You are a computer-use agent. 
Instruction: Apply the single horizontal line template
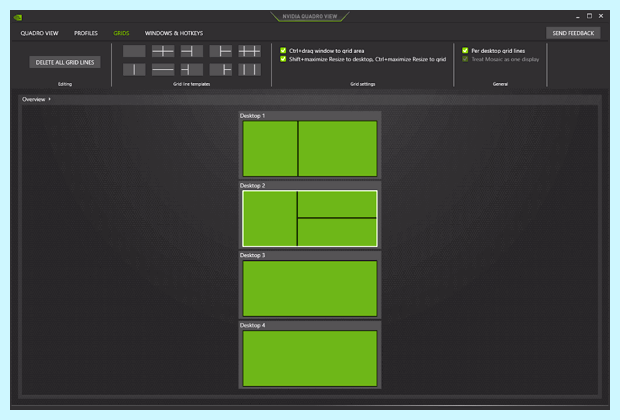[x=163, y=70]
